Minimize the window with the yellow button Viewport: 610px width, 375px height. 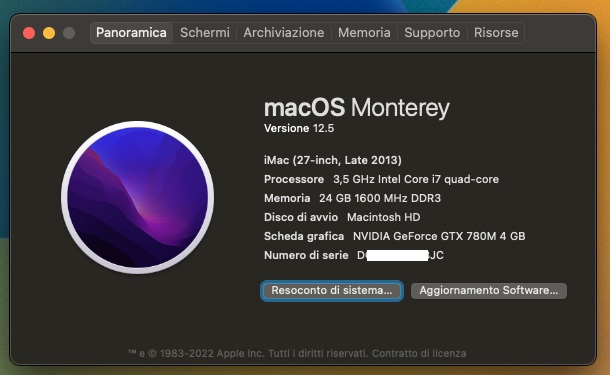click(x=49, y=33)
